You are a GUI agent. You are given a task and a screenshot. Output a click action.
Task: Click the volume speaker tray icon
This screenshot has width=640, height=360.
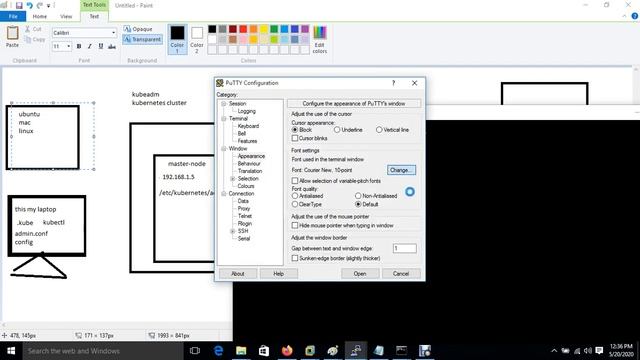(588, 351)
